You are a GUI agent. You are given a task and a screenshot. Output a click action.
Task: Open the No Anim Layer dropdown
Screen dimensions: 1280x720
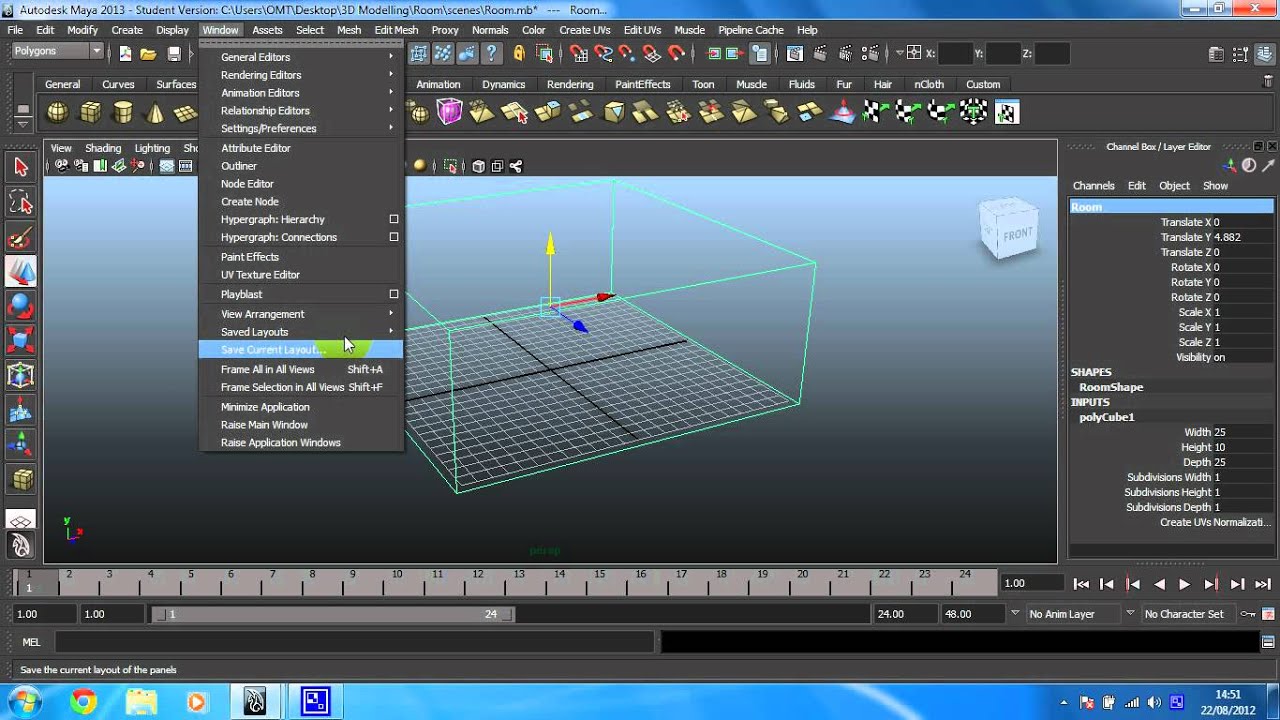[1015, 614]
